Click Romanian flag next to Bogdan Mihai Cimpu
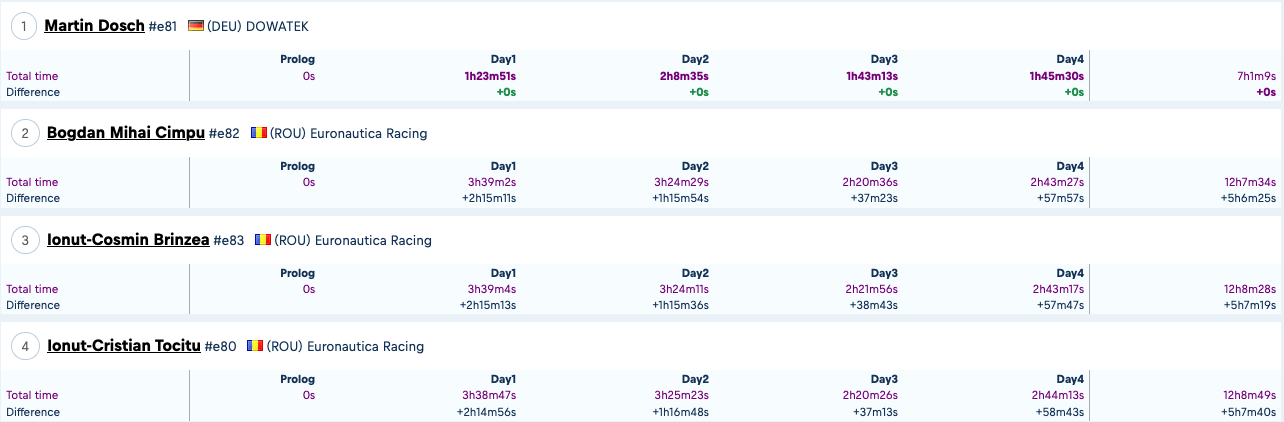1284x422 pixels. [x=259, y=133]
